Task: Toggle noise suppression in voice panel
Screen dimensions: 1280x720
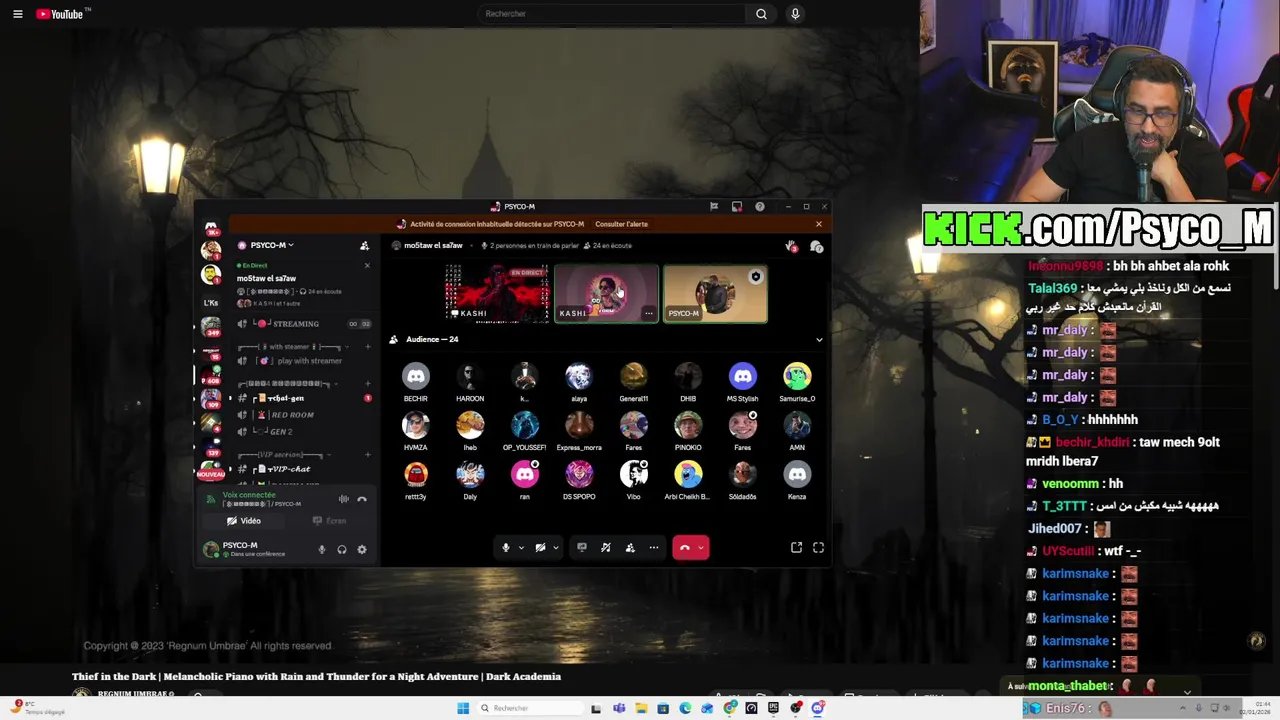Action: [343, 499]
